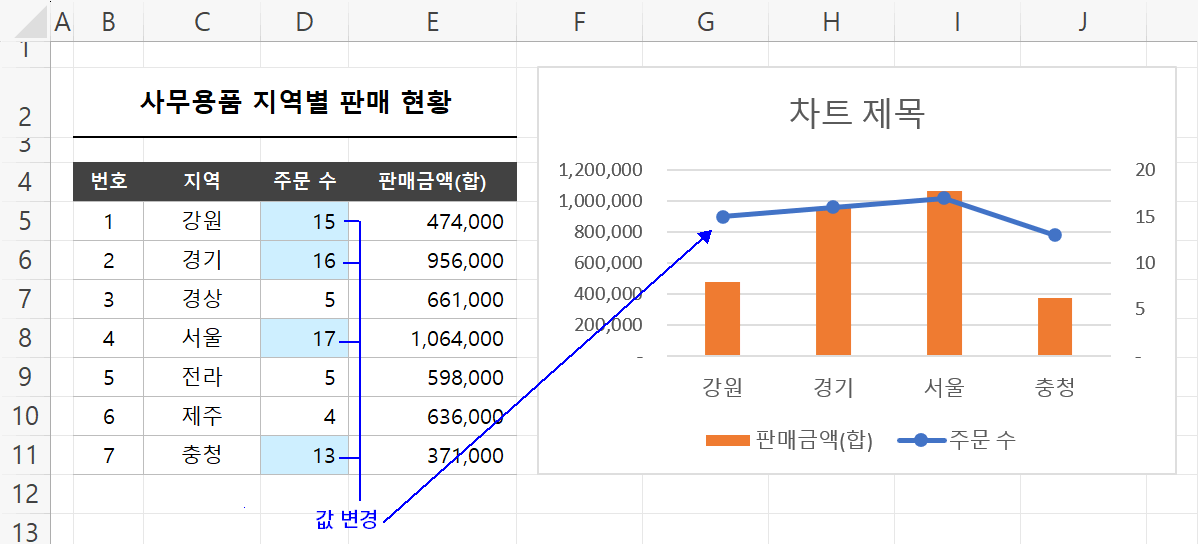
Task: Select the table cell containing '충청'
Action: (202, 455)
